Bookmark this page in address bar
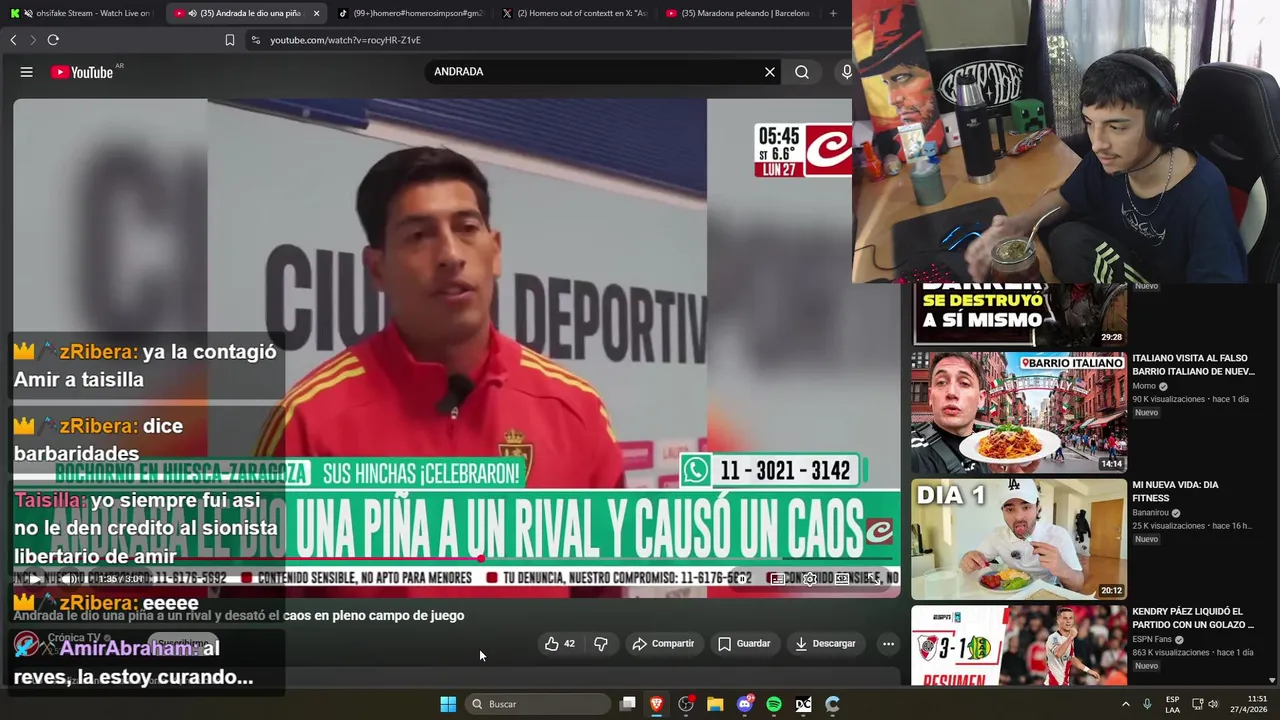Image resolution: width=1280 pixels, height=720 pixels. [x=230, y=40]
